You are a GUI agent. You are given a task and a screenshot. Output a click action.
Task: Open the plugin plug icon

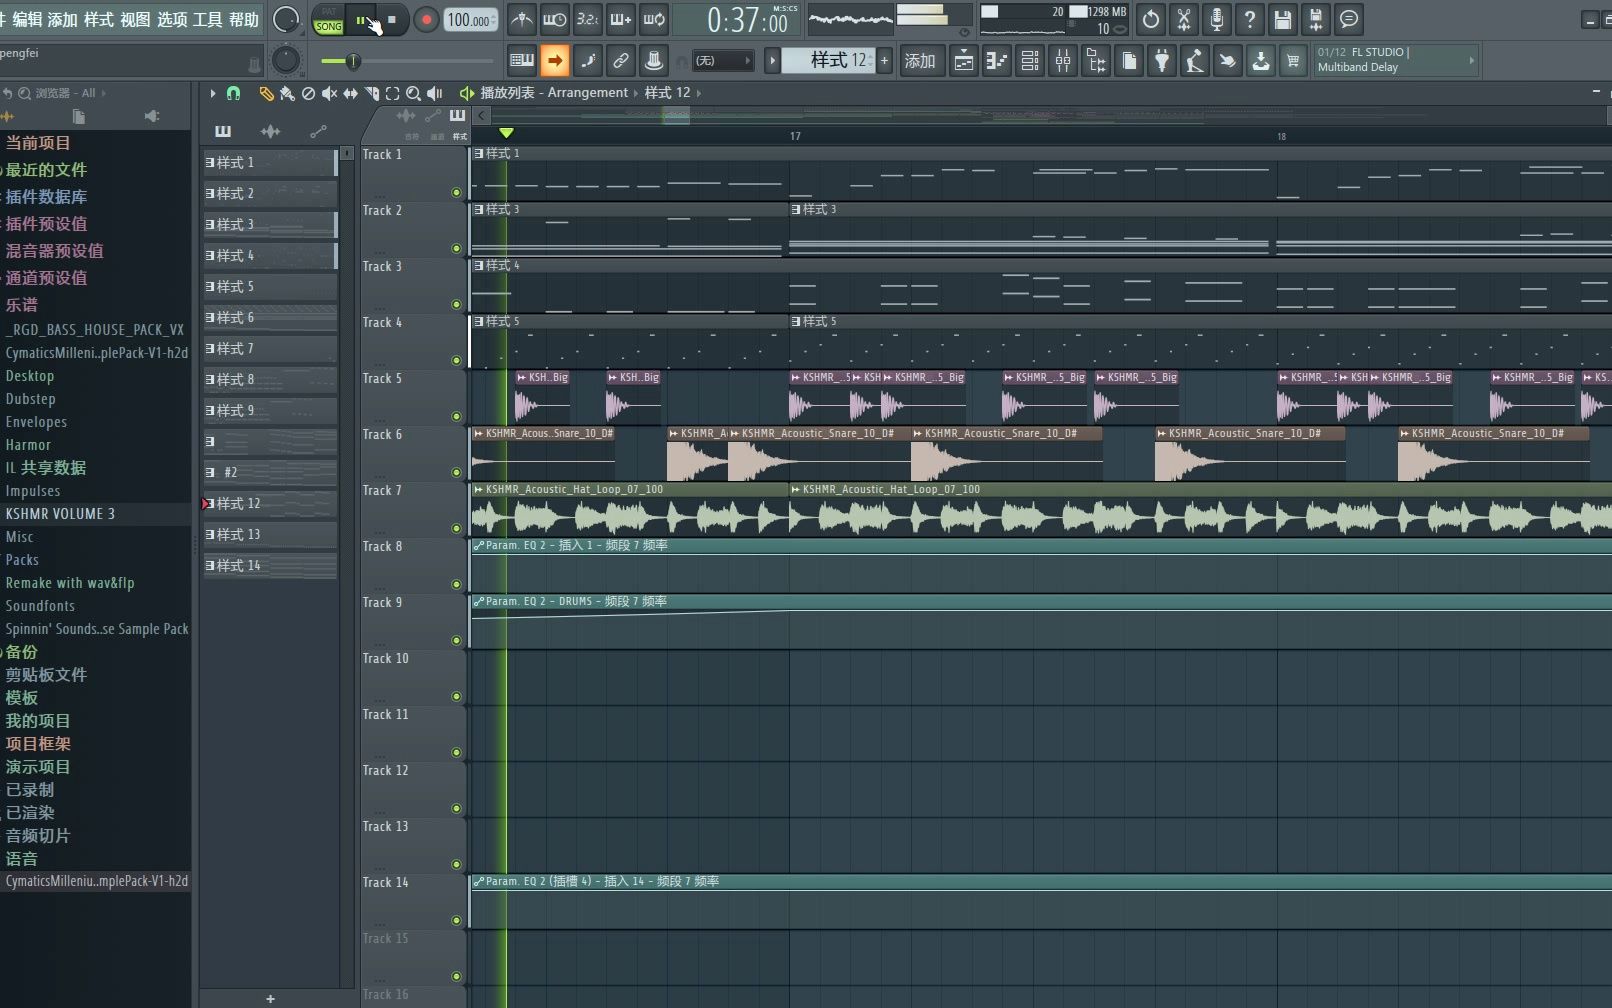click(x=1162, y=61)
